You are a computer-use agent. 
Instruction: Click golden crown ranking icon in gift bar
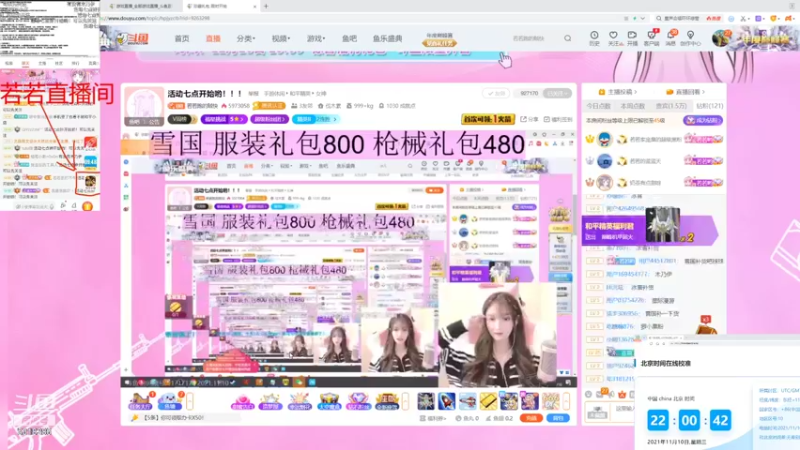click(x=387, y=402)
